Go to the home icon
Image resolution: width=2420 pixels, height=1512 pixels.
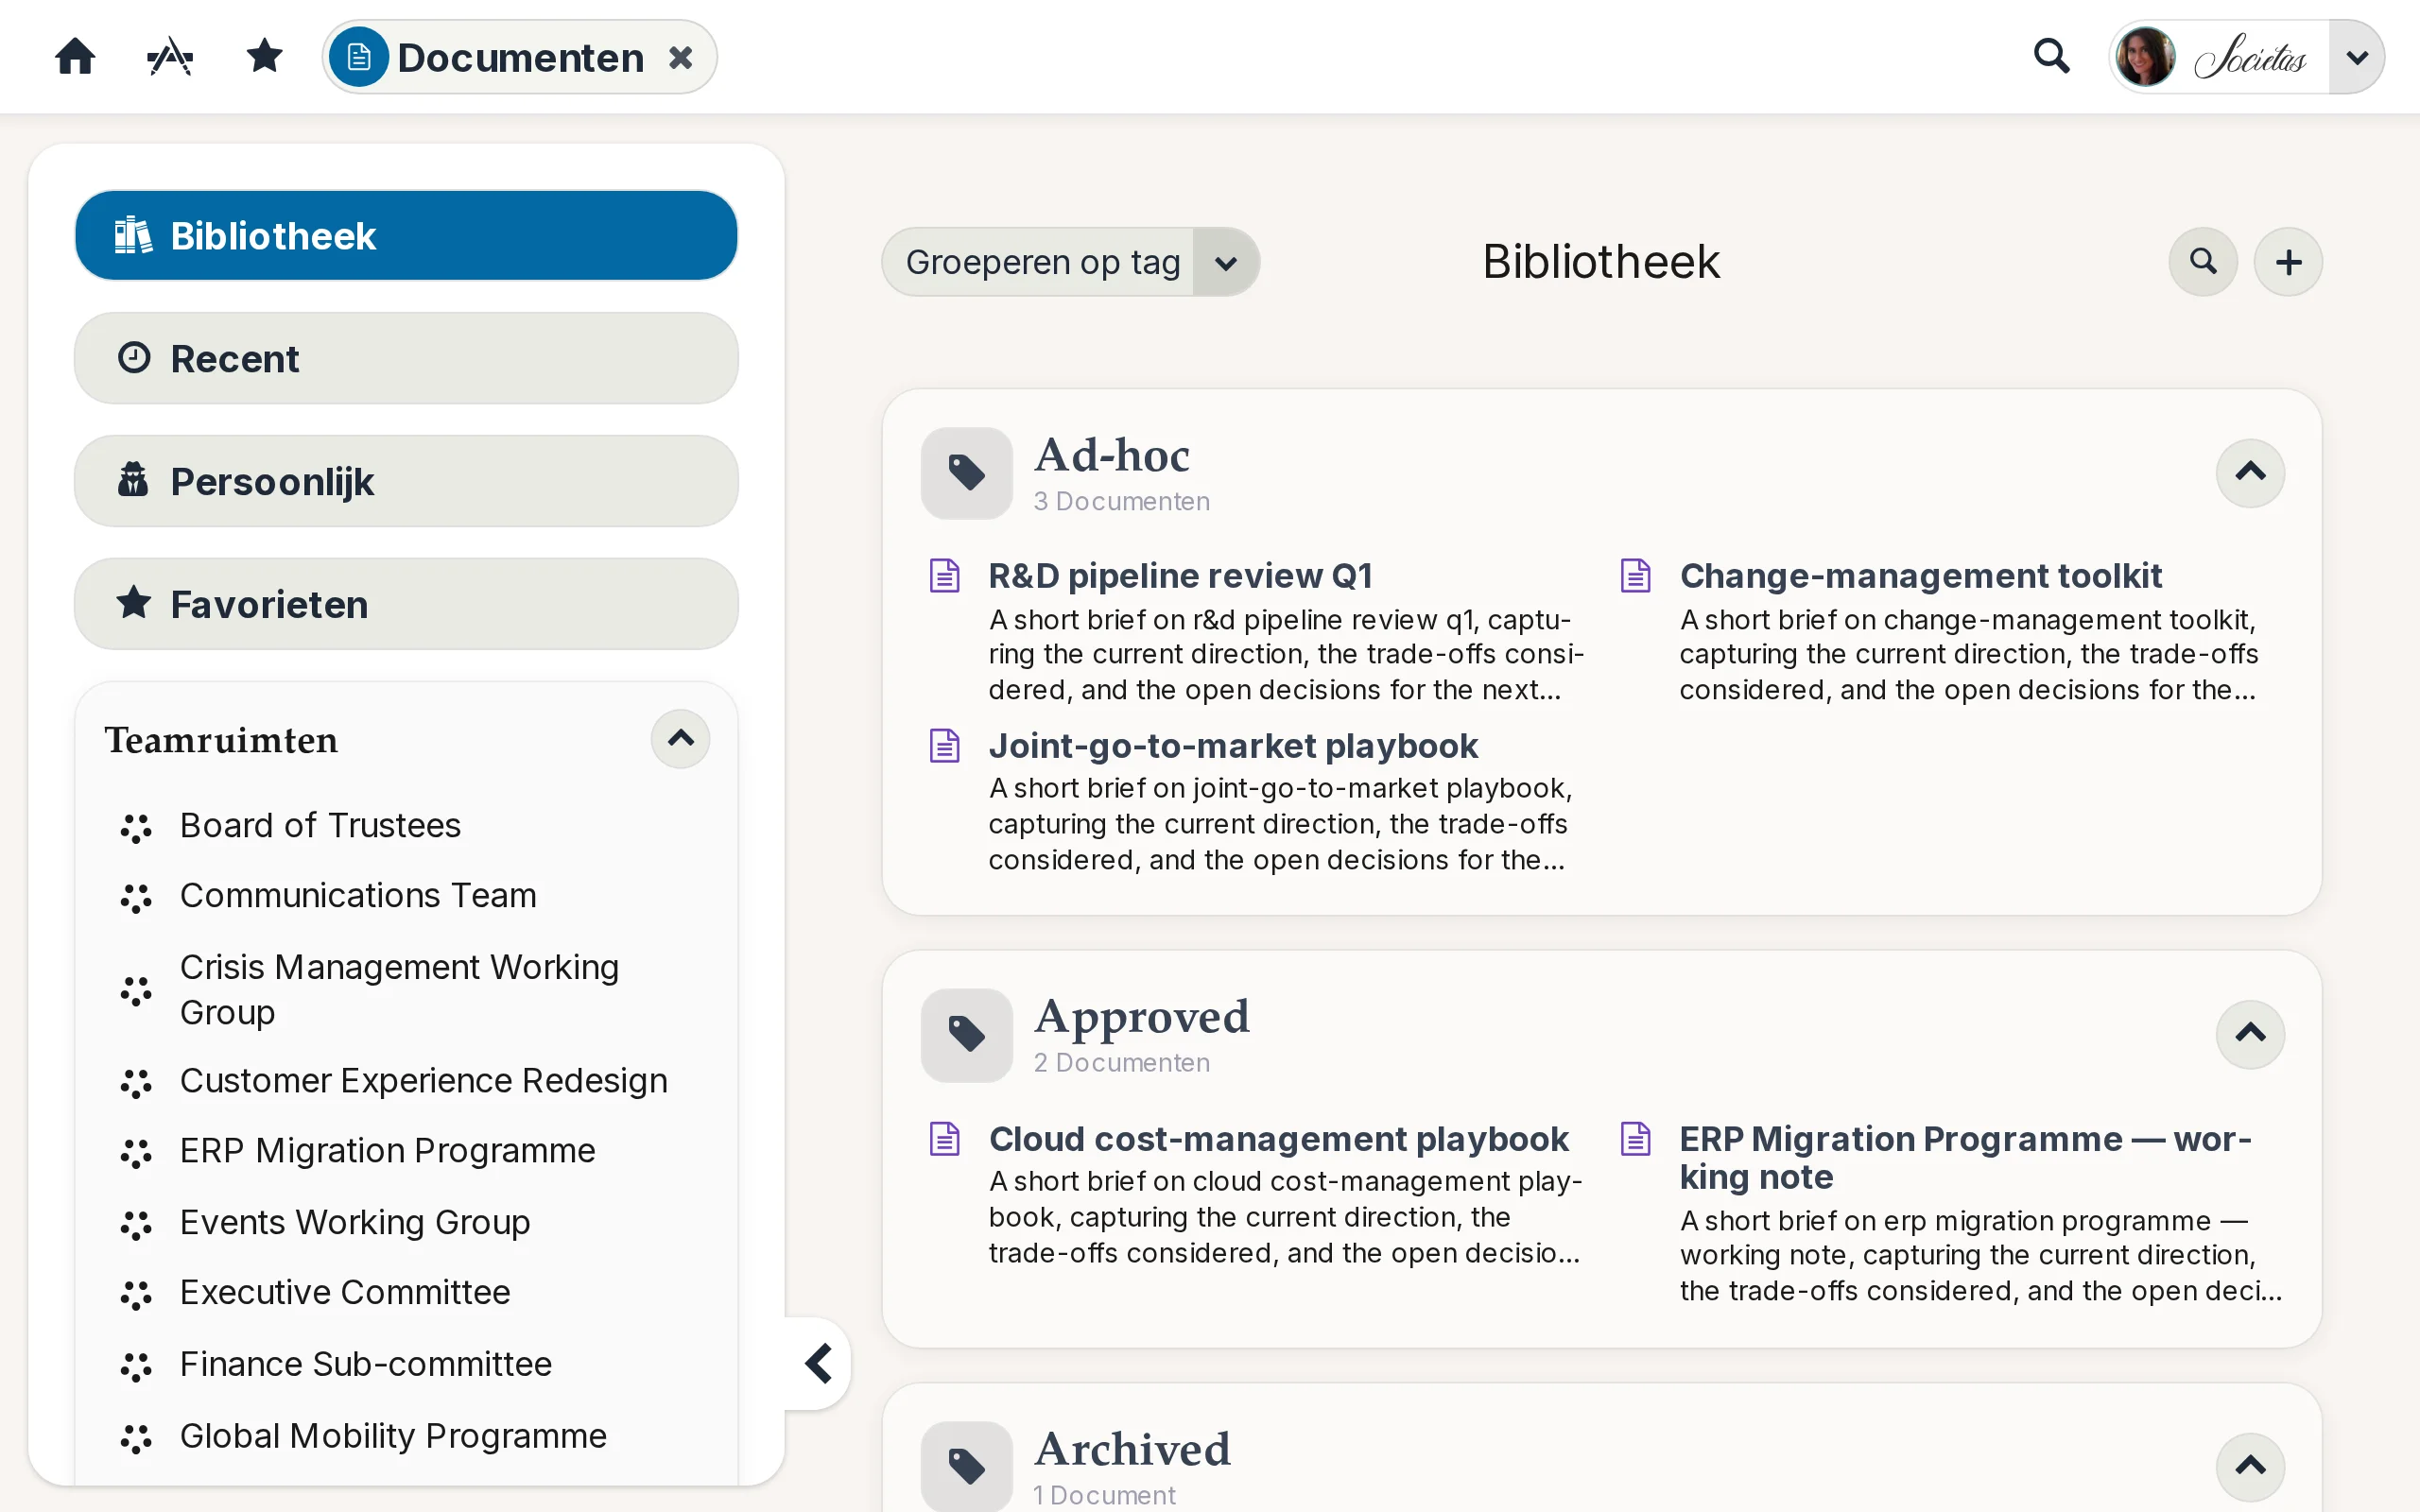tap(75, 57)
